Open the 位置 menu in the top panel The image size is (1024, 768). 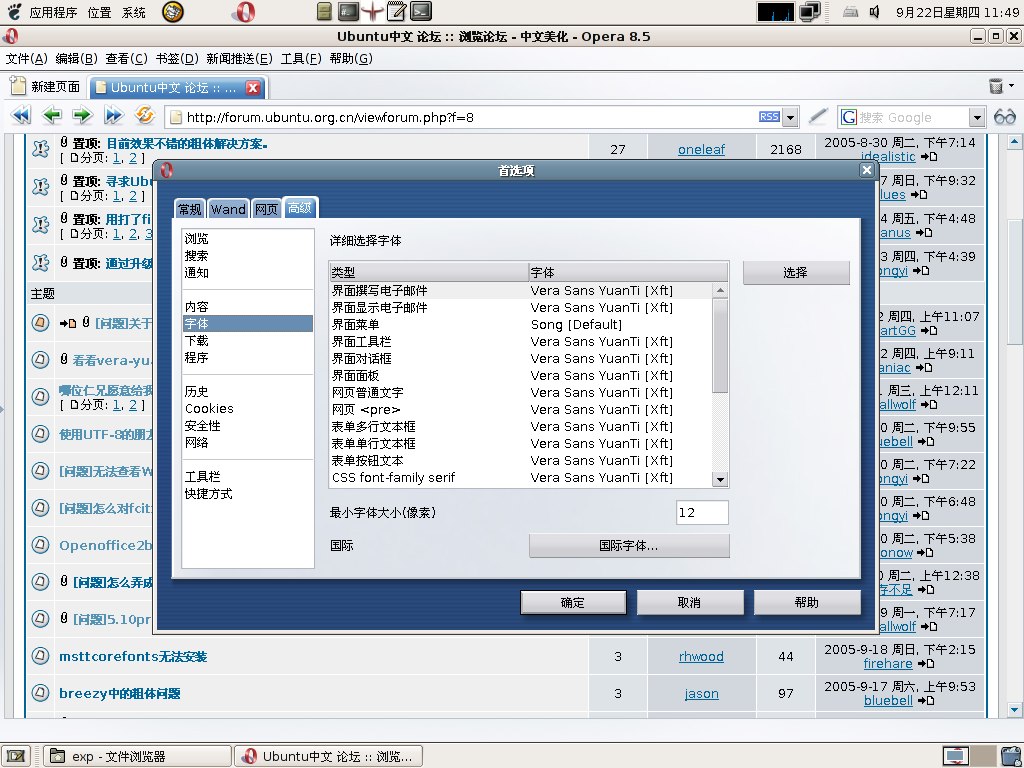click(x=99, y=12)
